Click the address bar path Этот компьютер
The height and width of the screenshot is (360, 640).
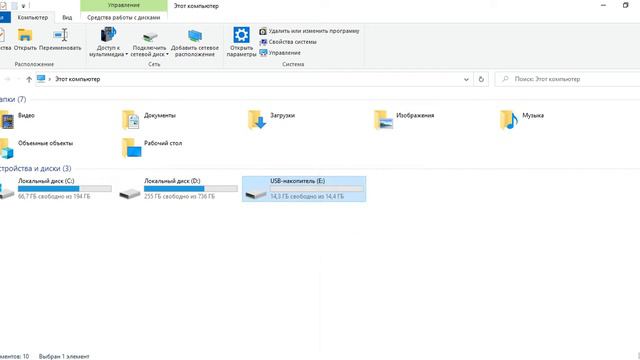pos(78,79)
